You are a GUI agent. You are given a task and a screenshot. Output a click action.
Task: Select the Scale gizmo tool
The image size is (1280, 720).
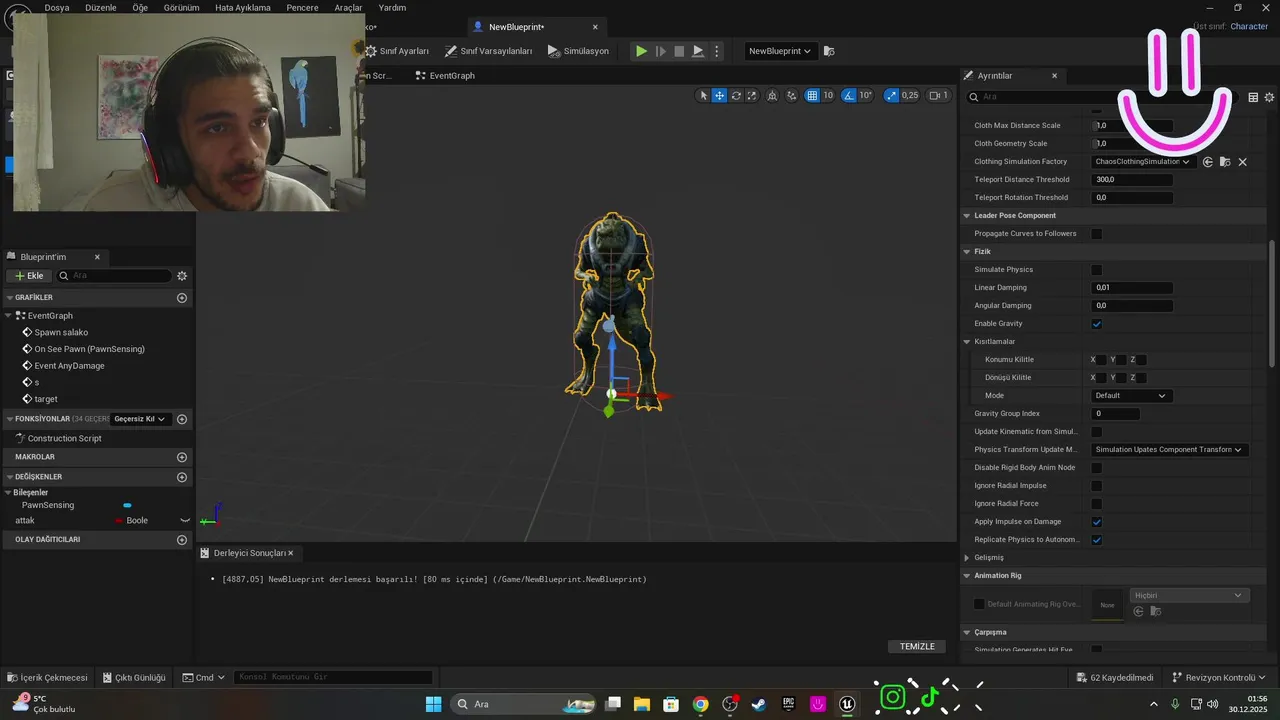(752, 95)
